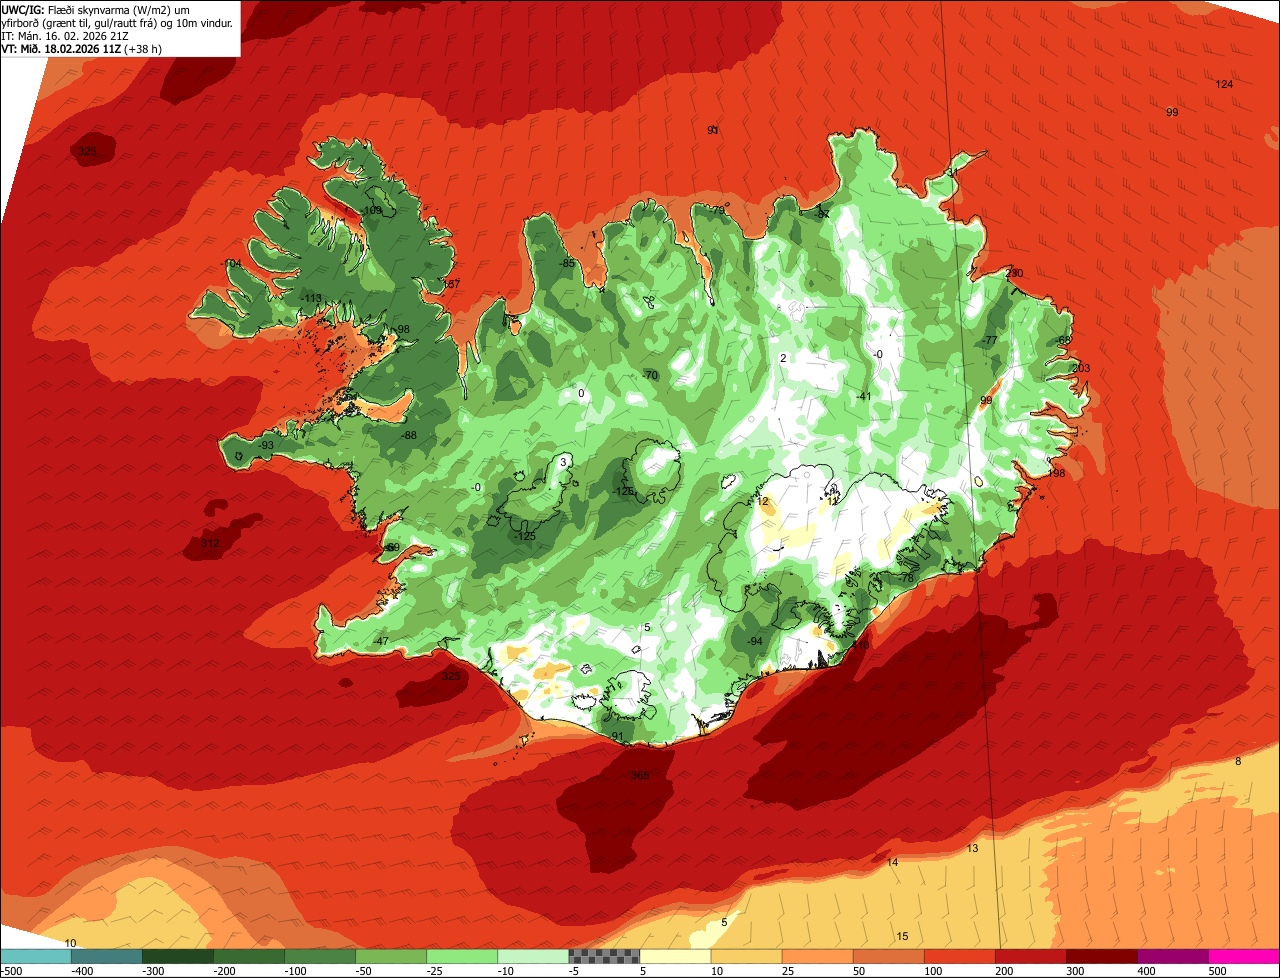
Task: Click the map value 124 in the top-right corner
Action: (x=1224, y=84)
